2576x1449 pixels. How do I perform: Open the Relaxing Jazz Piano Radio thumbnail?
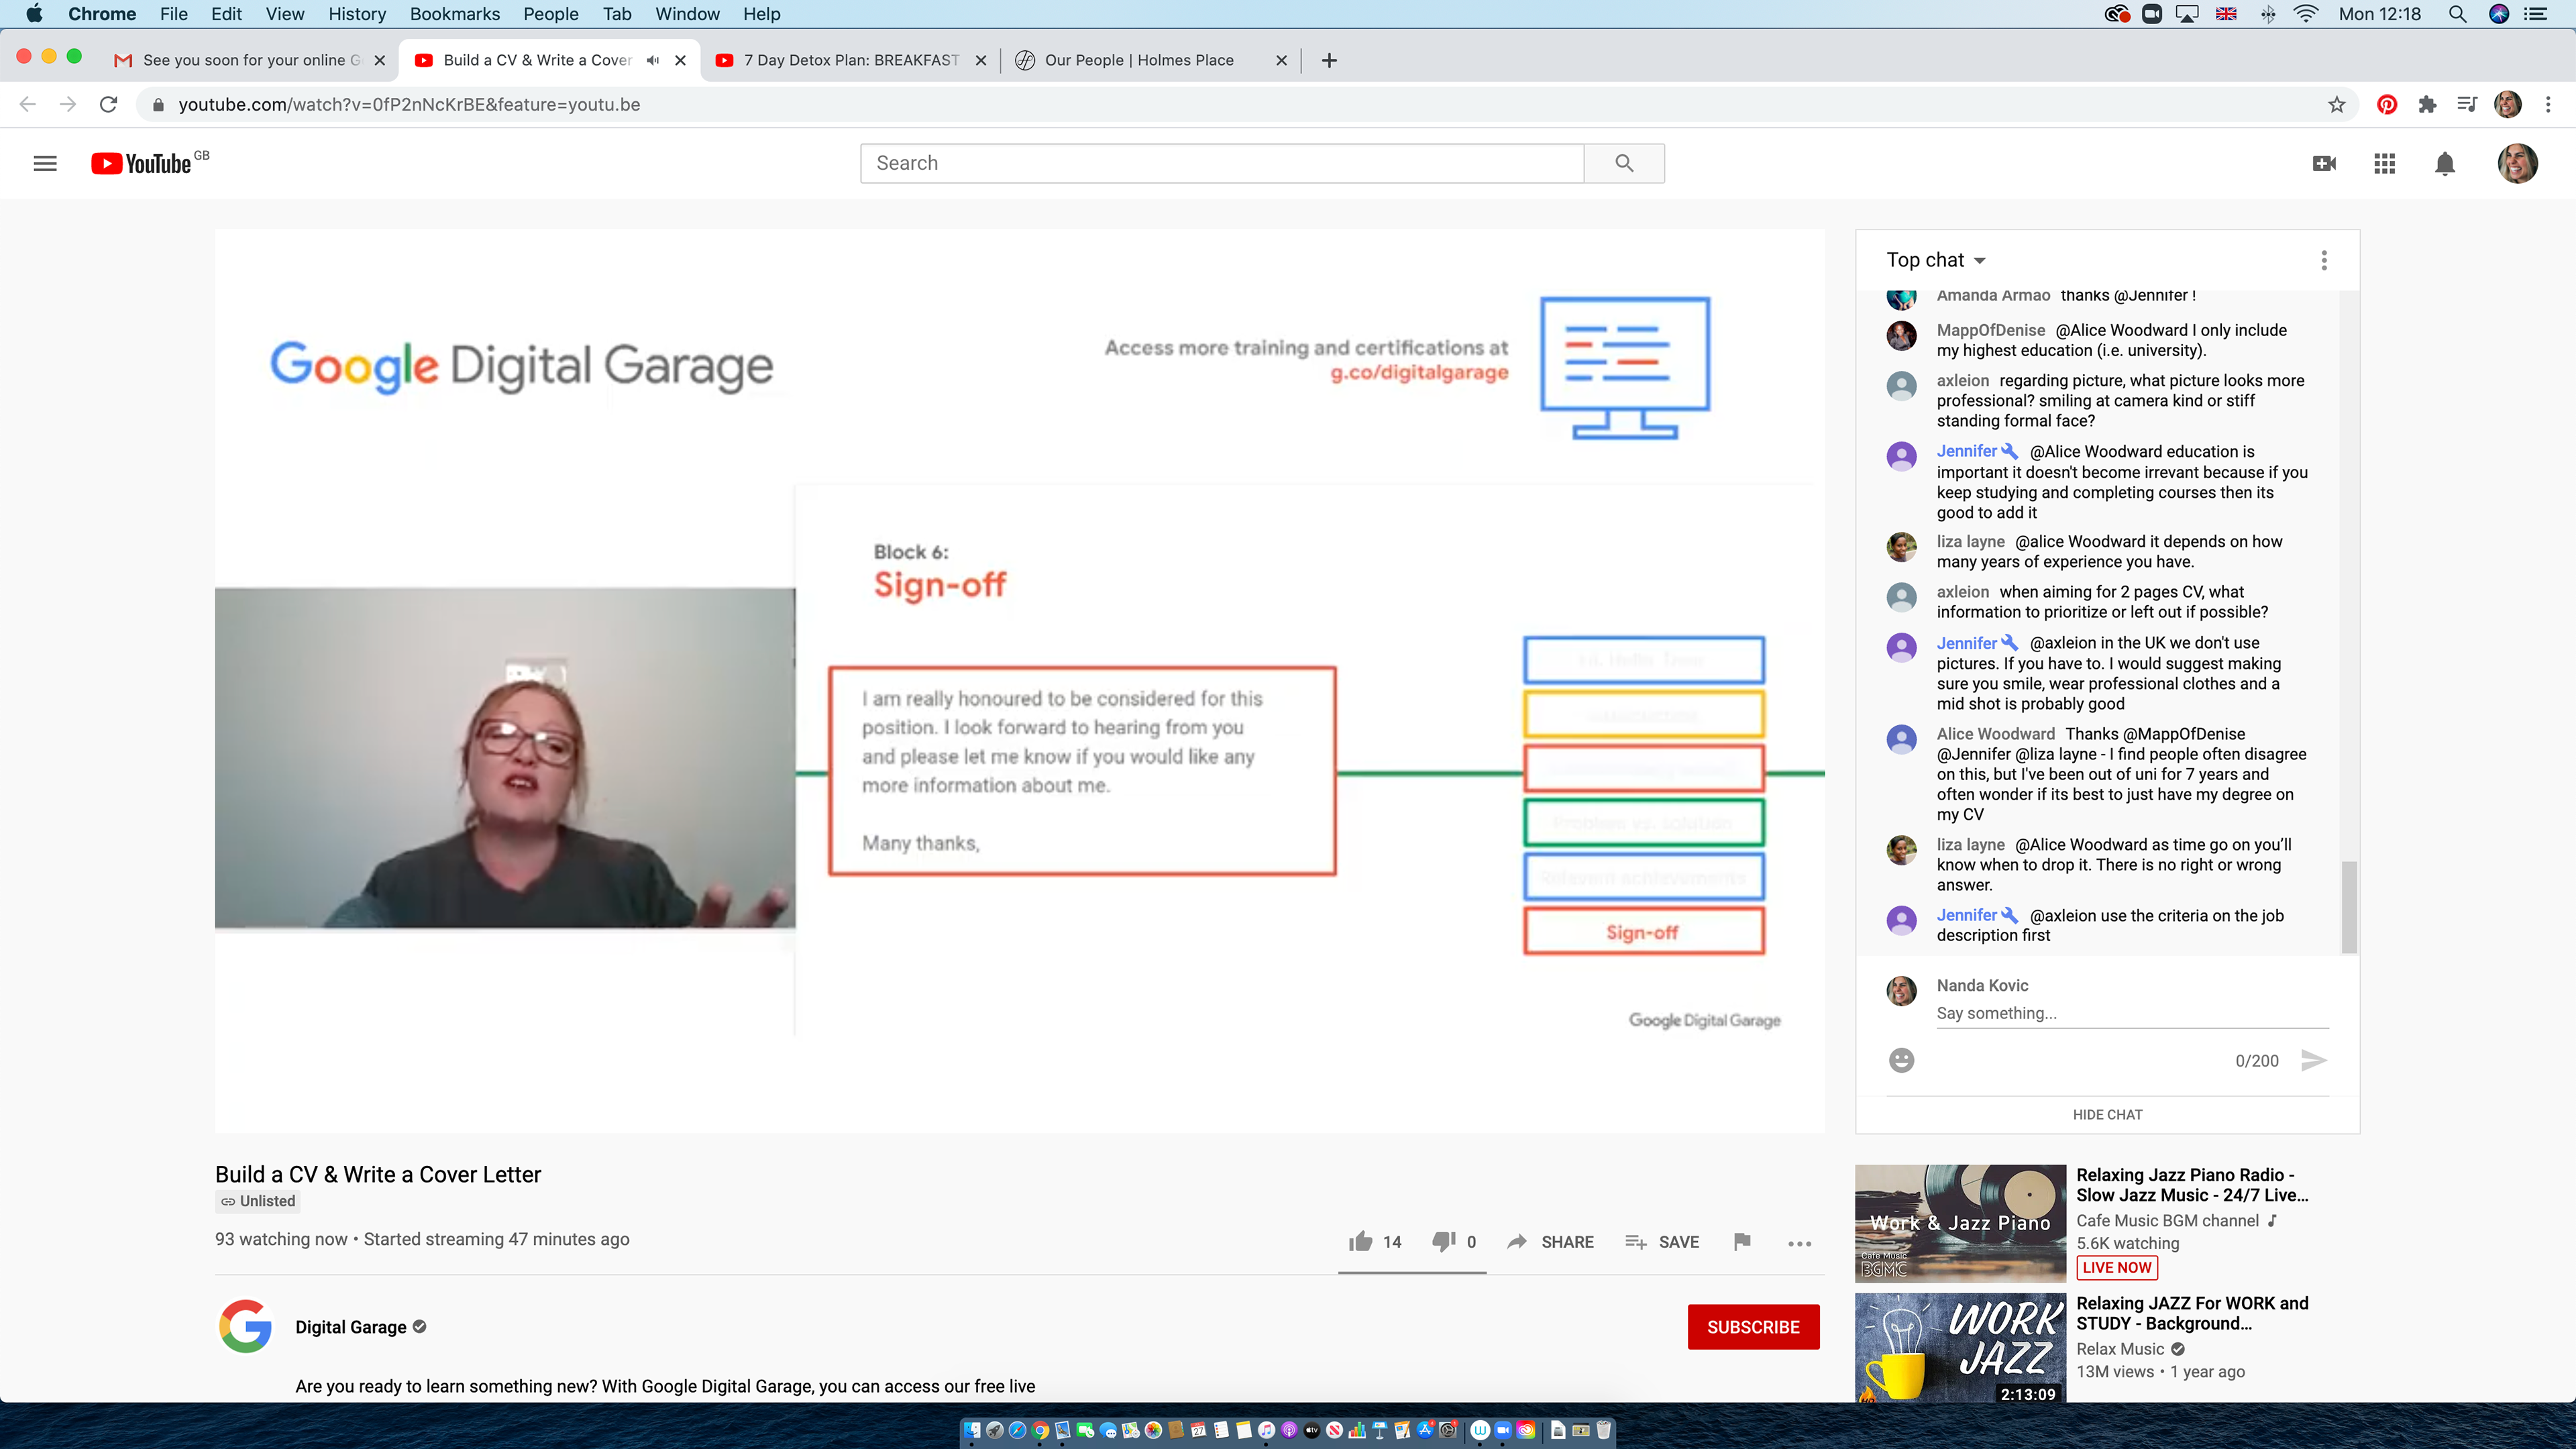tap(1959, 1222)
